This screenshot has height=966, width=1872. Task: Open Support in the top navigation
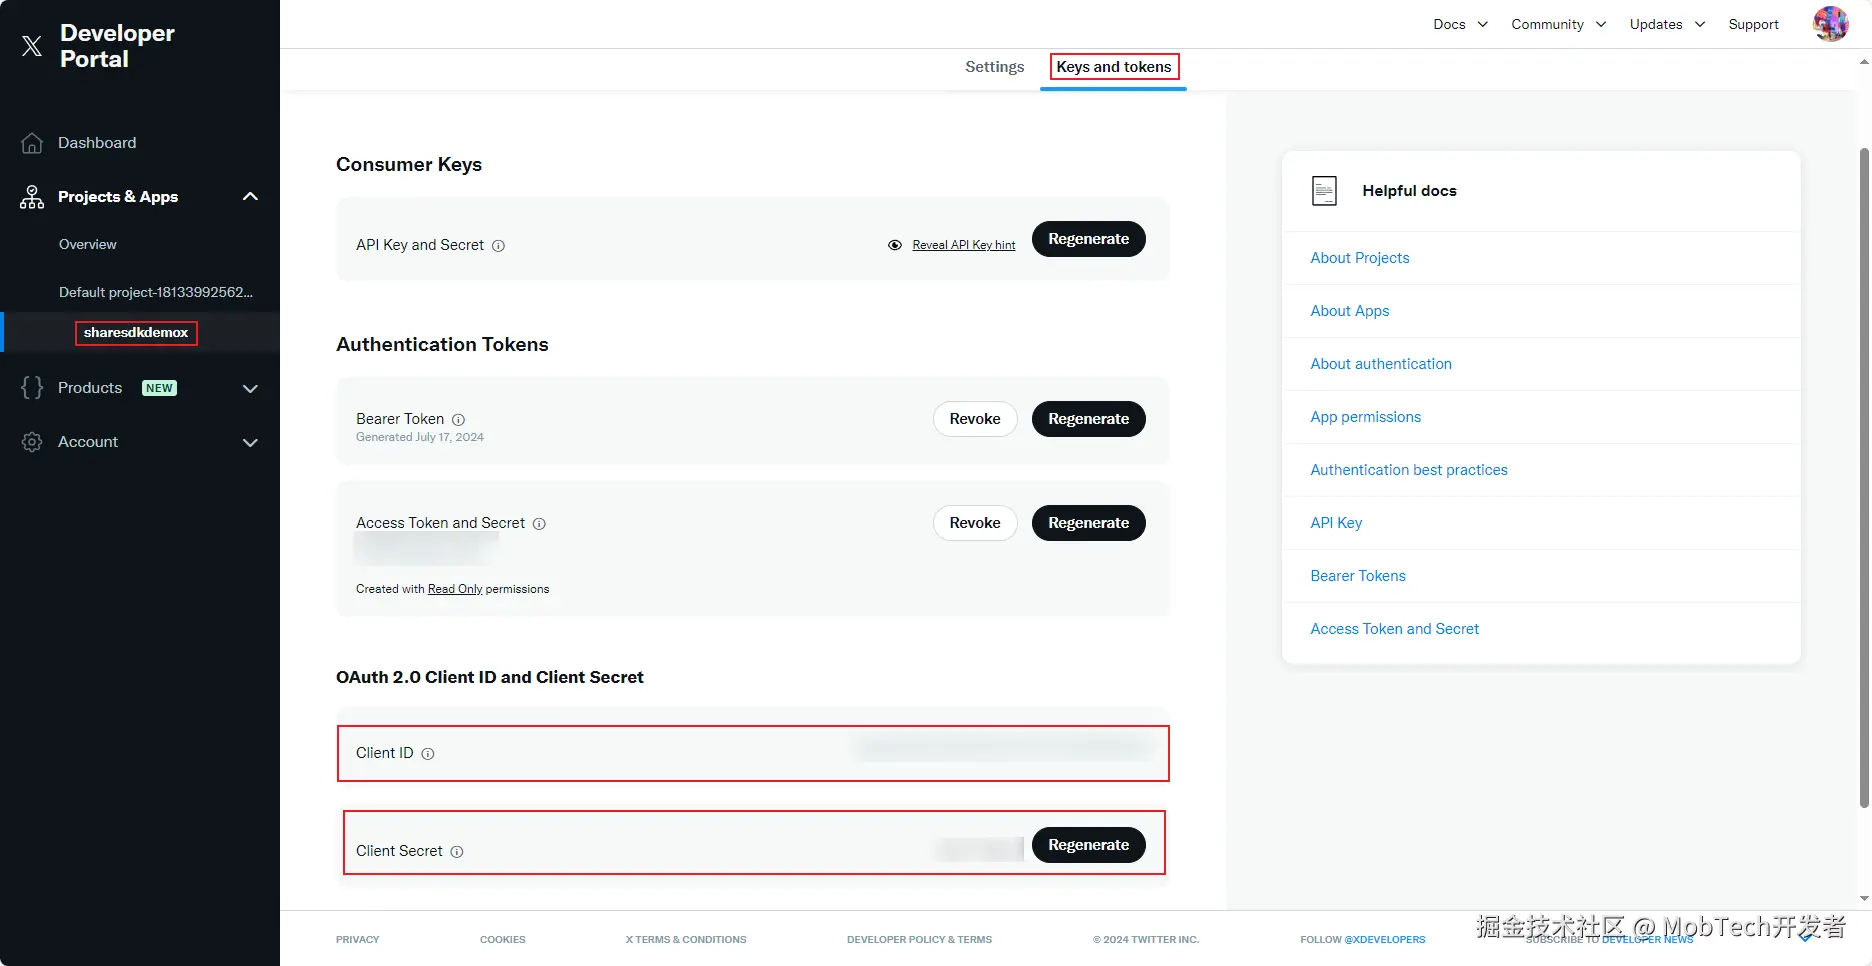1753,24
